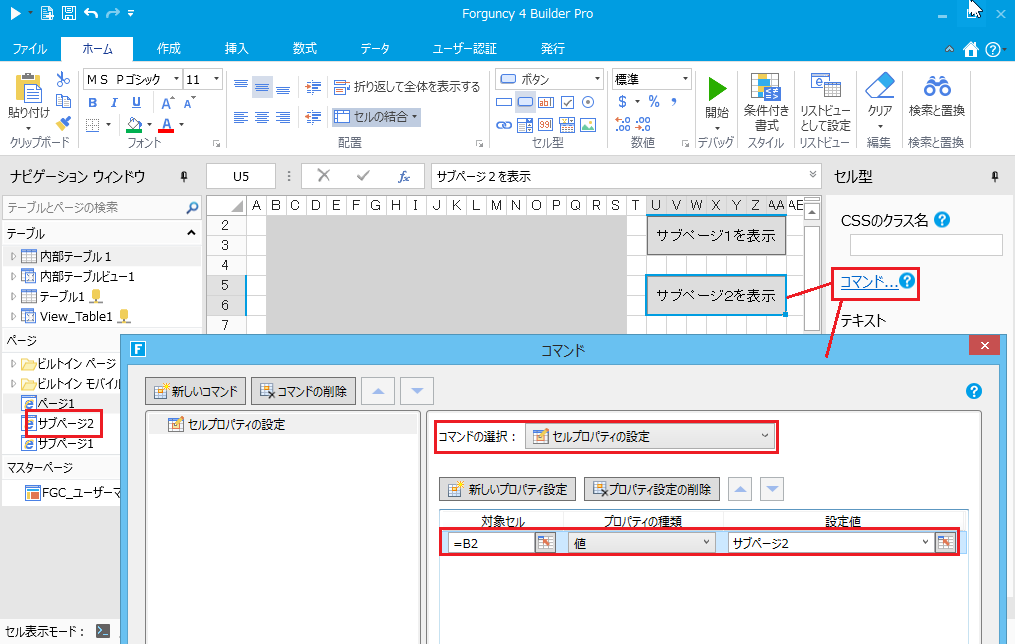Toggle Bold formatting
Image resolution: width=1015 pixels, height=644 pixels.
point(93,102)
